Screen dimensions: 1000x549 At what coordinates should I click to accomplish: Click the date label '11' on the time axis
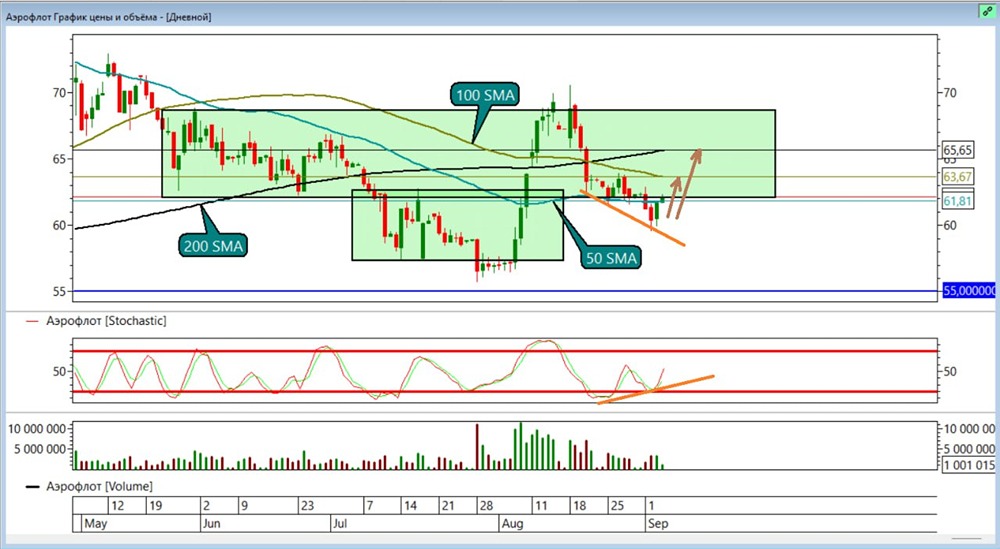541,506
